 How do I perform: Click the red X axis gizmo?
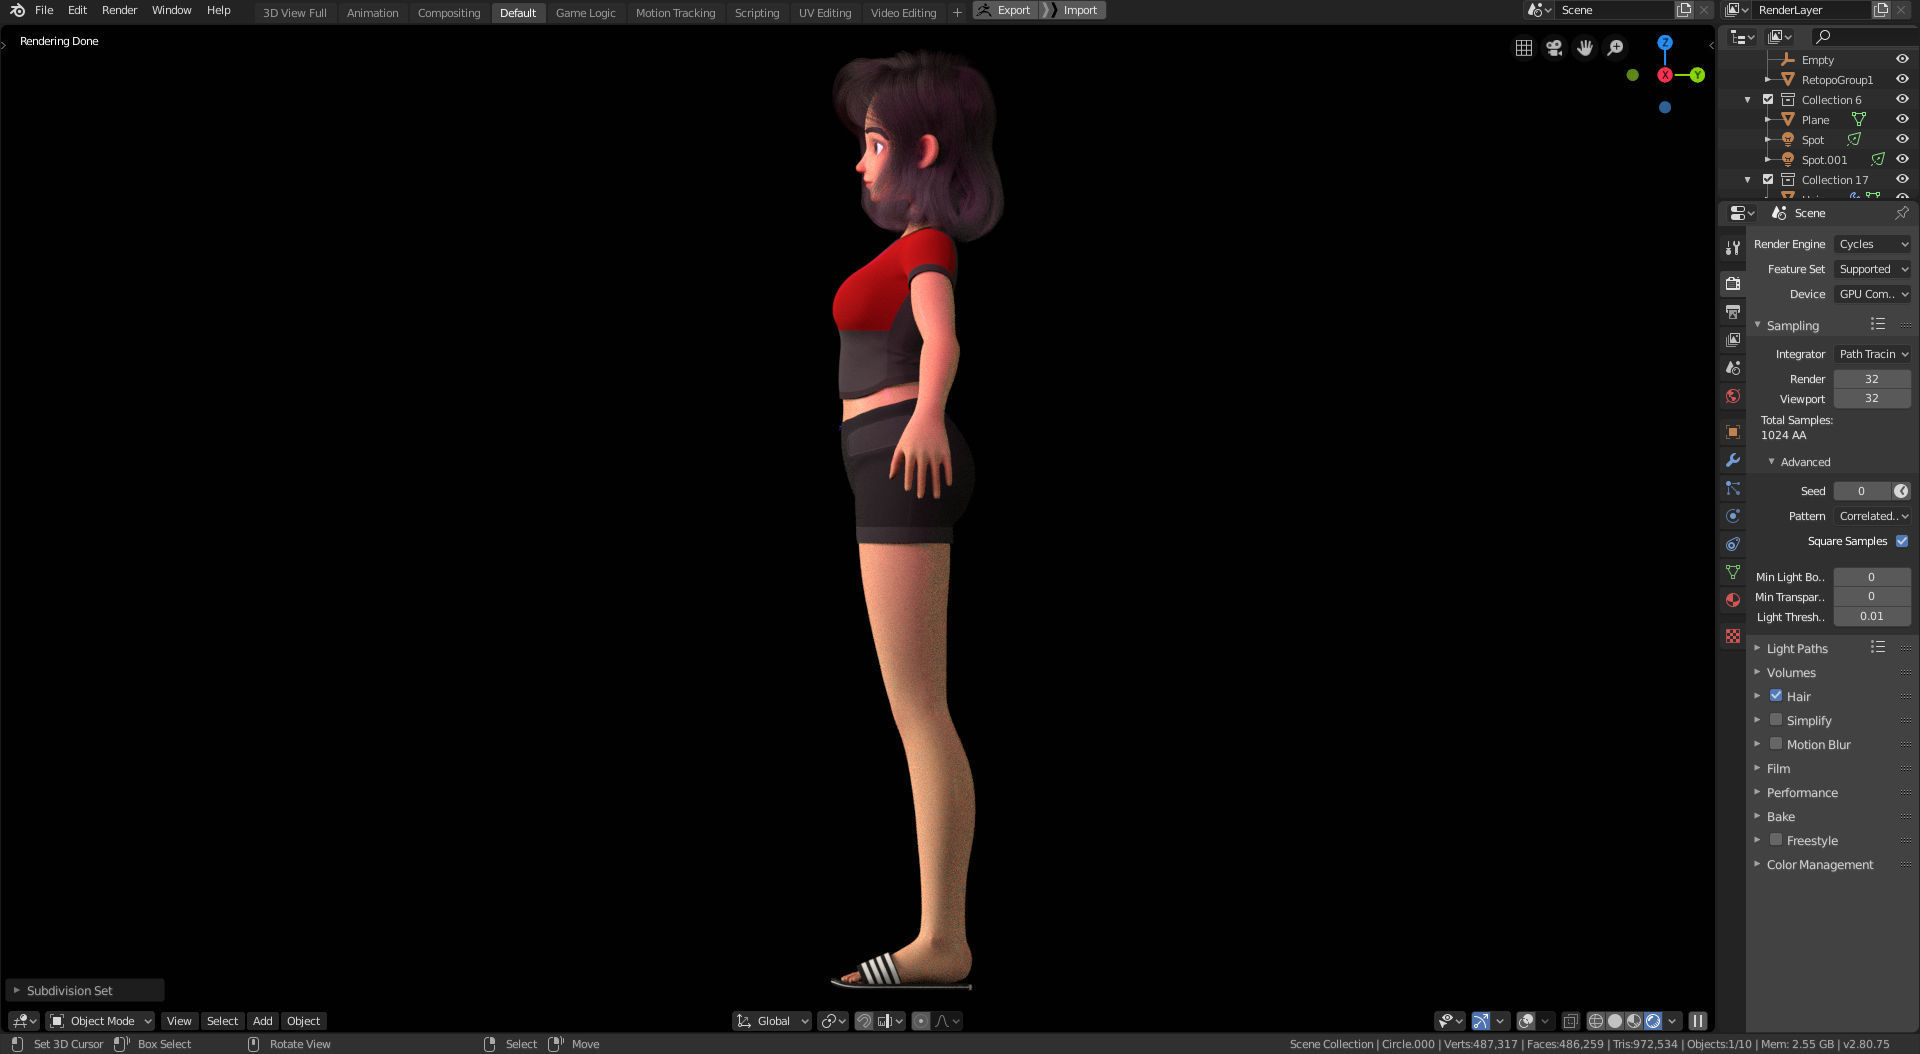click(1665, 75)
